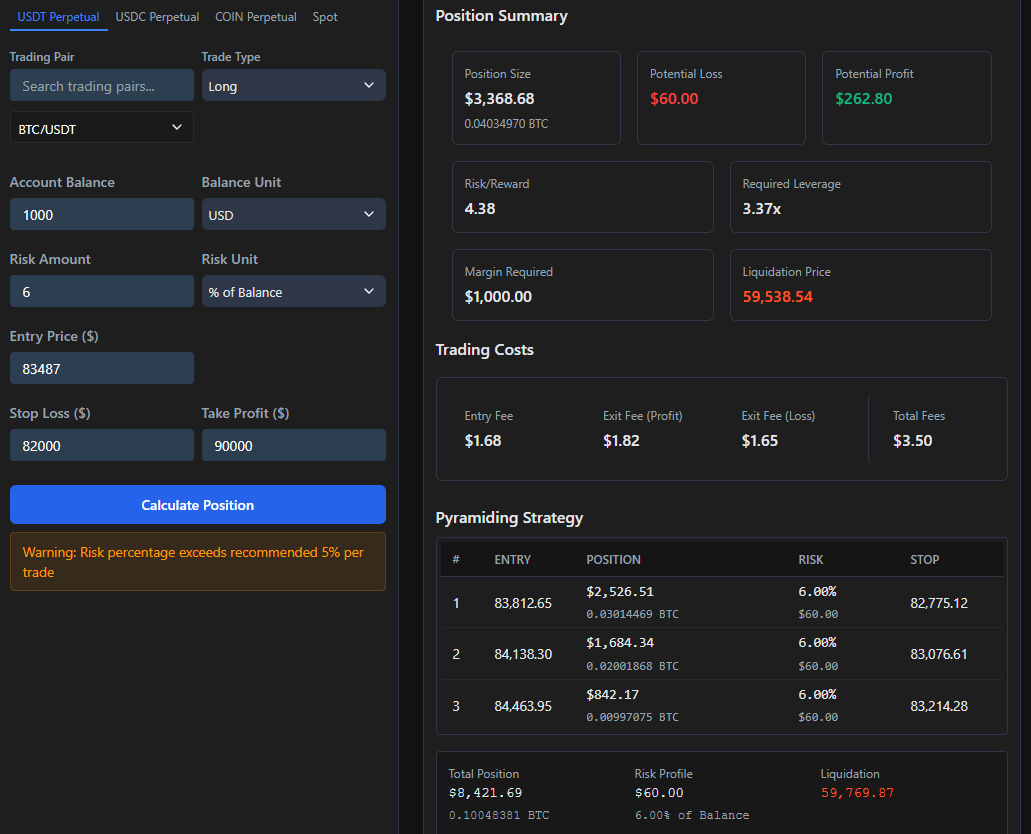Click the risk percentage warning message
The image size is (1031, 834).
(x=198, y=562)
